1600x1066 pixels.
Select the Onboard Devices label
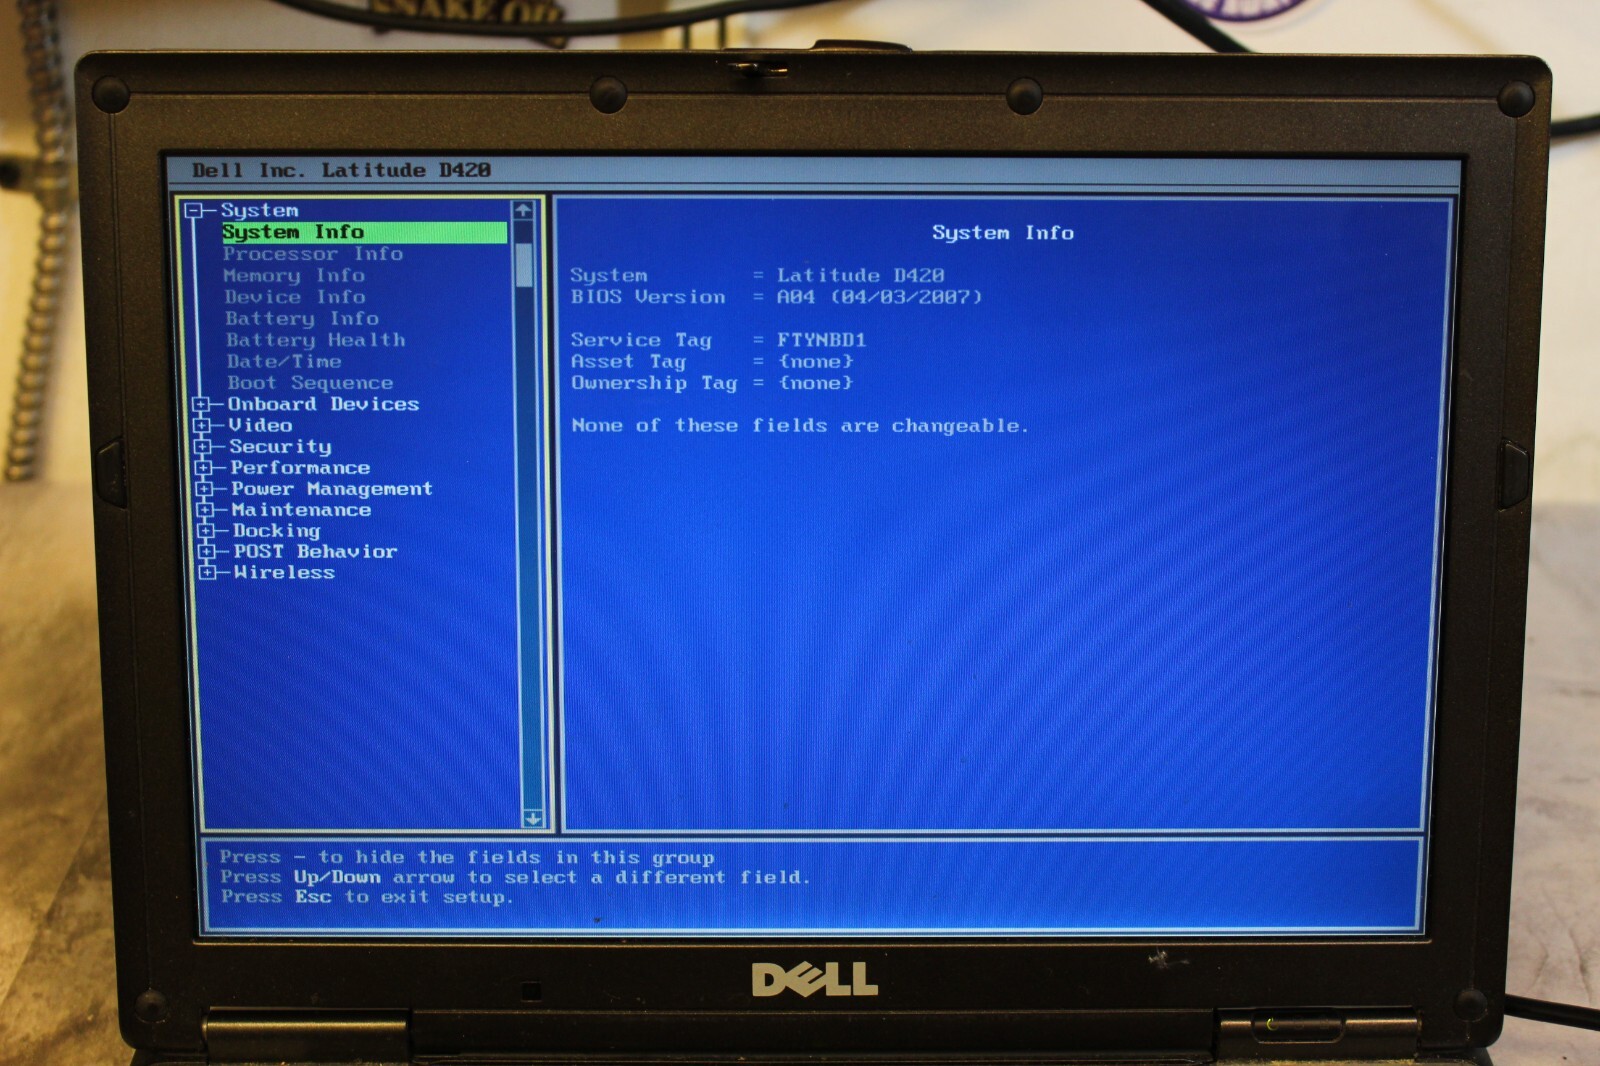click(323, 404)
